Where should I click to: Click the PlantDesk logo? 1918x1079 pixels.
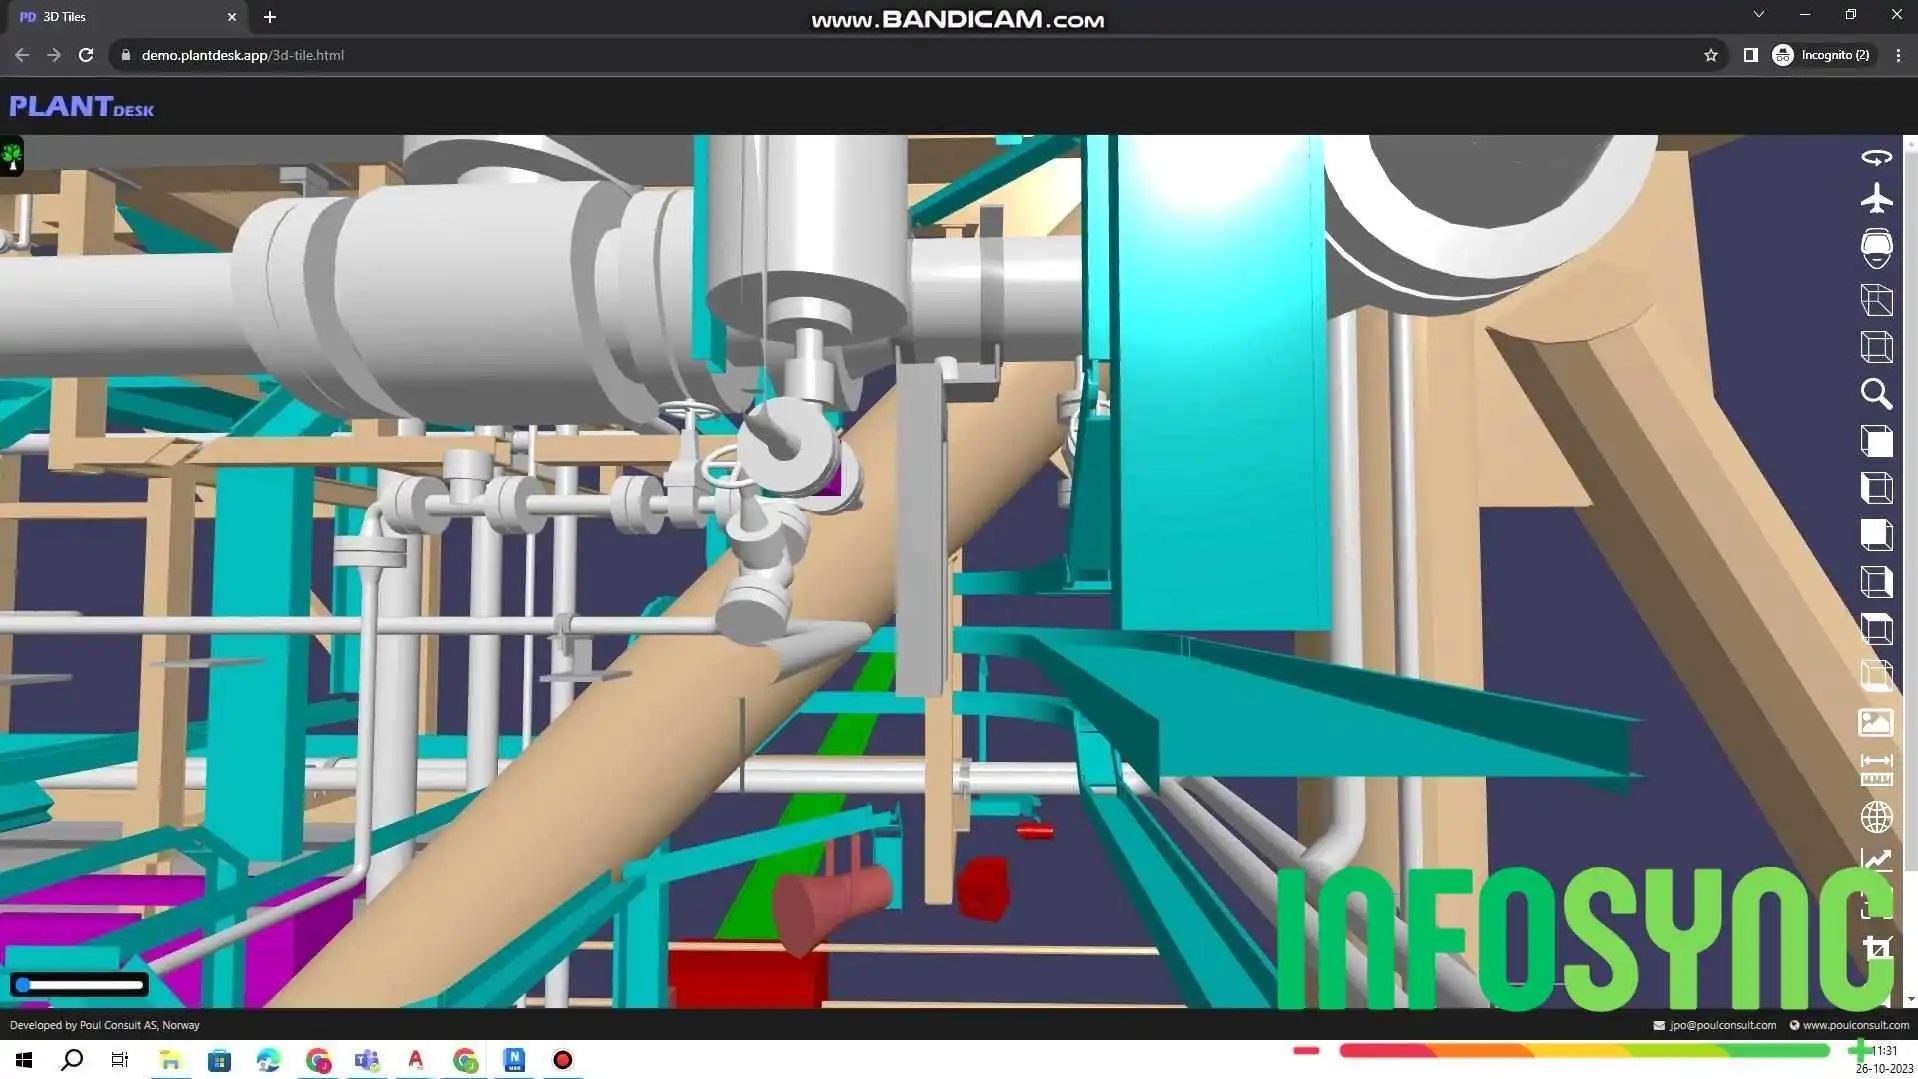[81, 106]
